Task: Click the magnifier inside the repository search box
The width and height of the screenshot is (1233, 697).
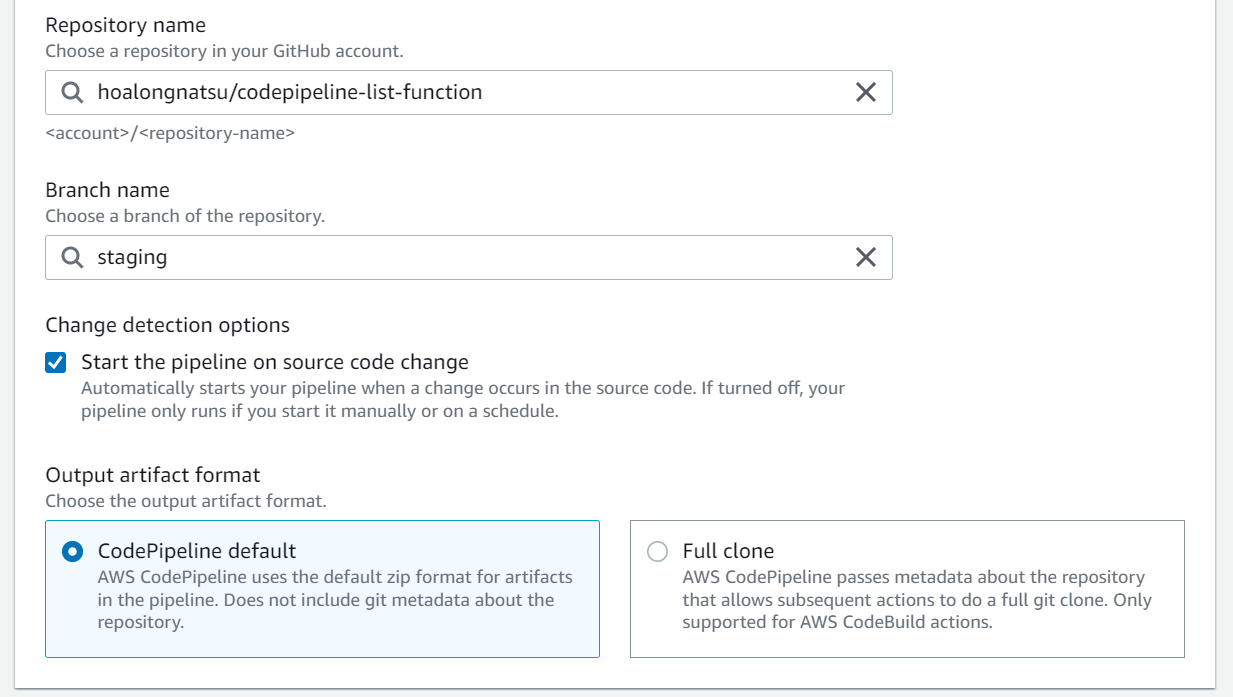Action: pyautogui.click(x=70, y=92)
